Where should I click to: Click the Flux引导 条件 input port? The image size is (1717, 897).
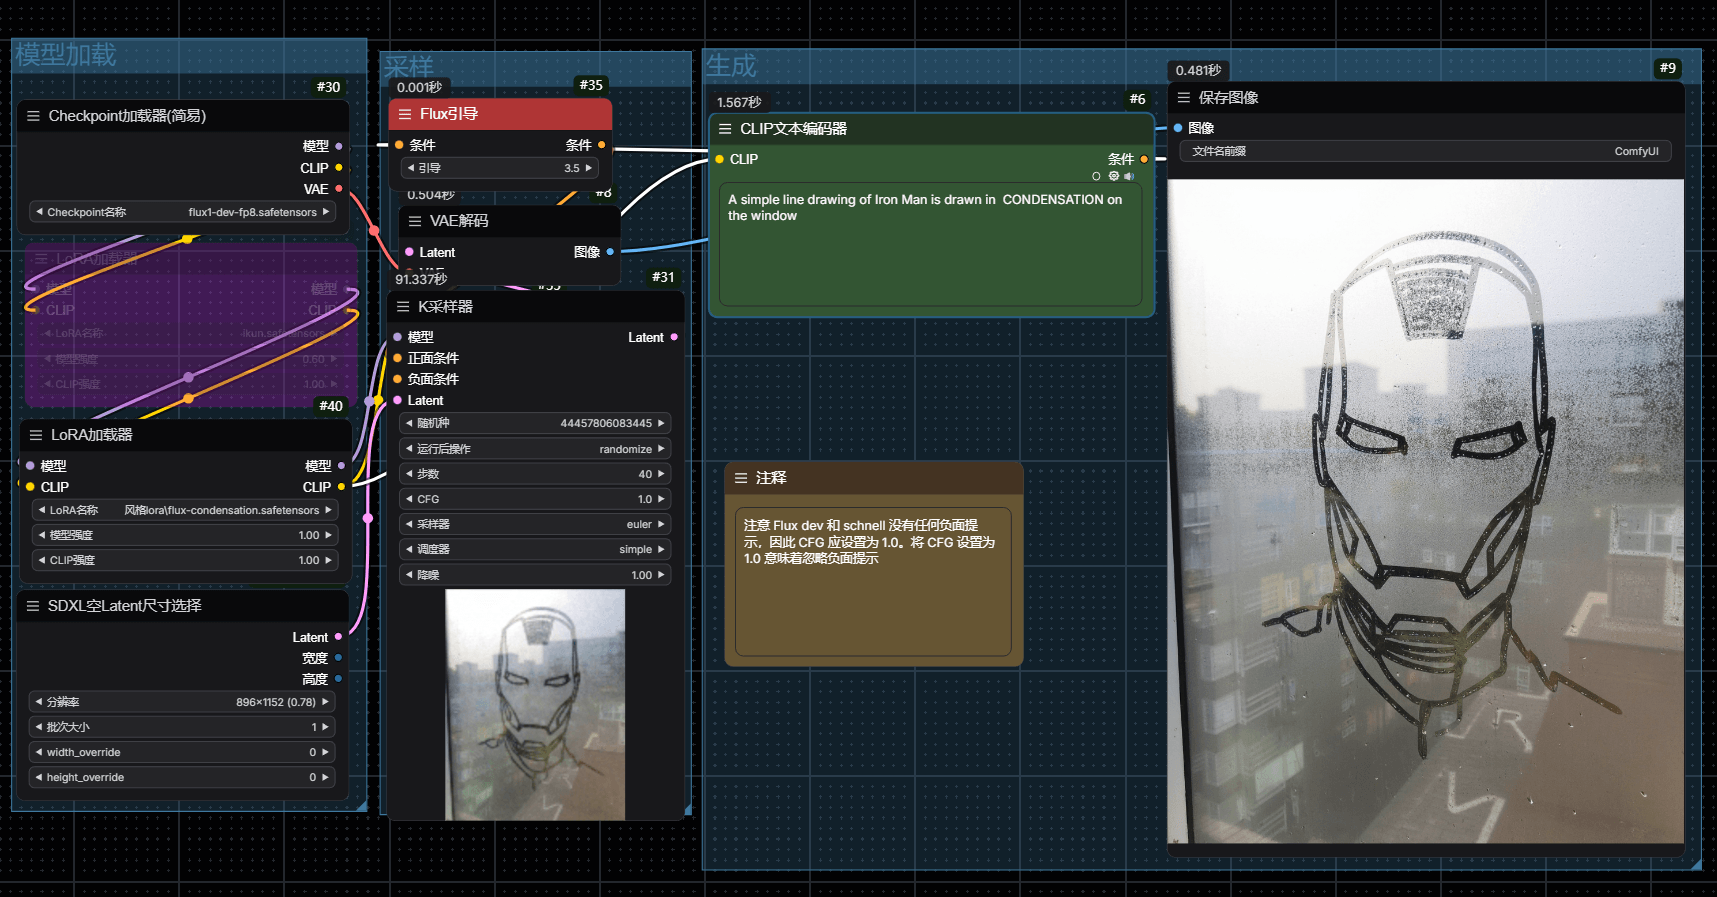(x=399, y=145)
